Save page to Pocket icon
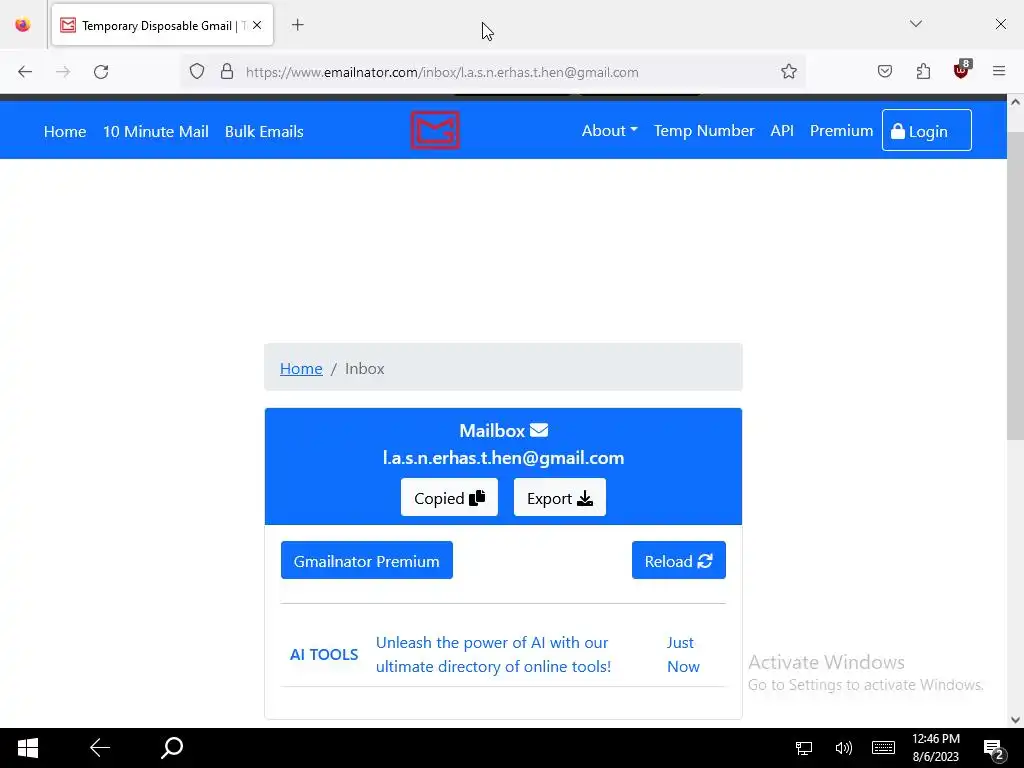The height and width of the screenshot is (768, 1024). (x=885, y=72)
